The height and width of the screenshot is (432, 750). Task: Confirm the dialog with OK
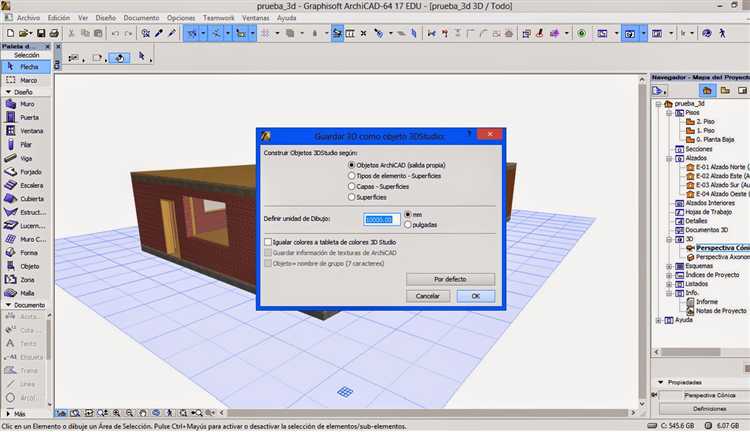475,296
